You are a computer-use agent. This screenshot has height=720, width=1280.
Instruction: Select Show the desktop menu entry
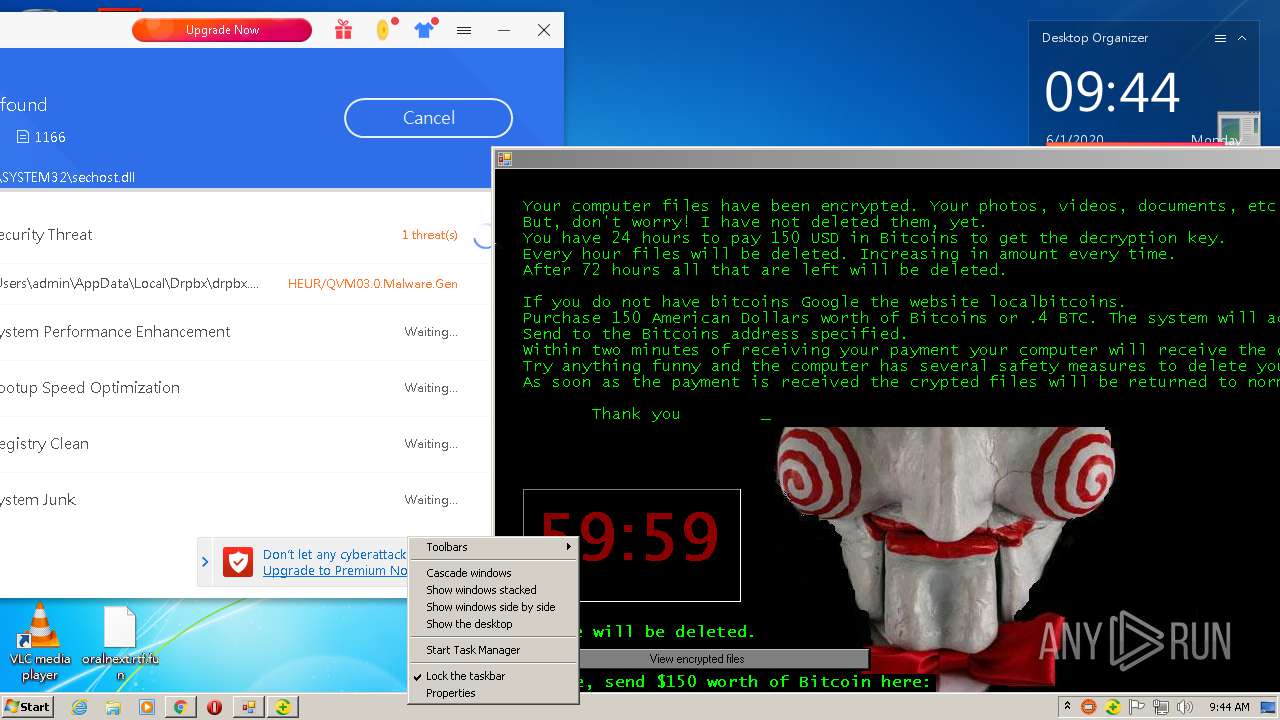493,624
